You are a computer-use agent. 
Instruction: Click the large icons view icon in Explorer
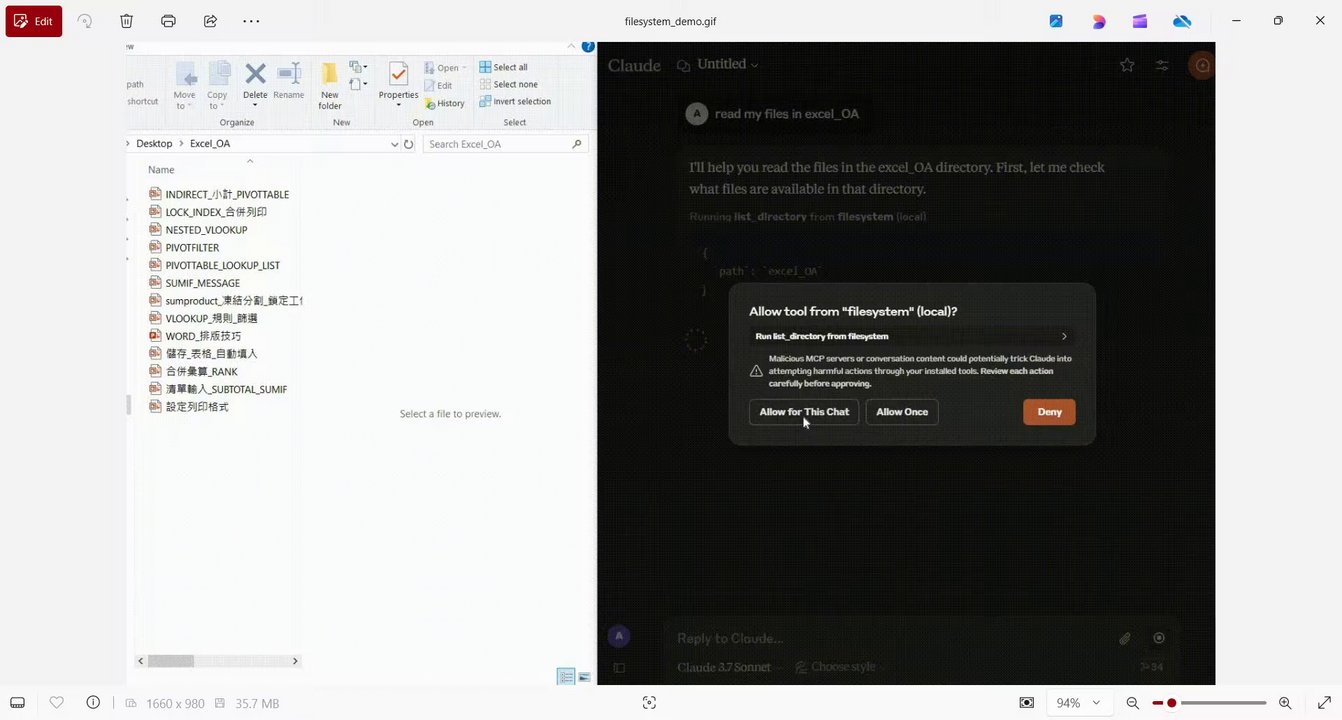click(x=584, y=677)
